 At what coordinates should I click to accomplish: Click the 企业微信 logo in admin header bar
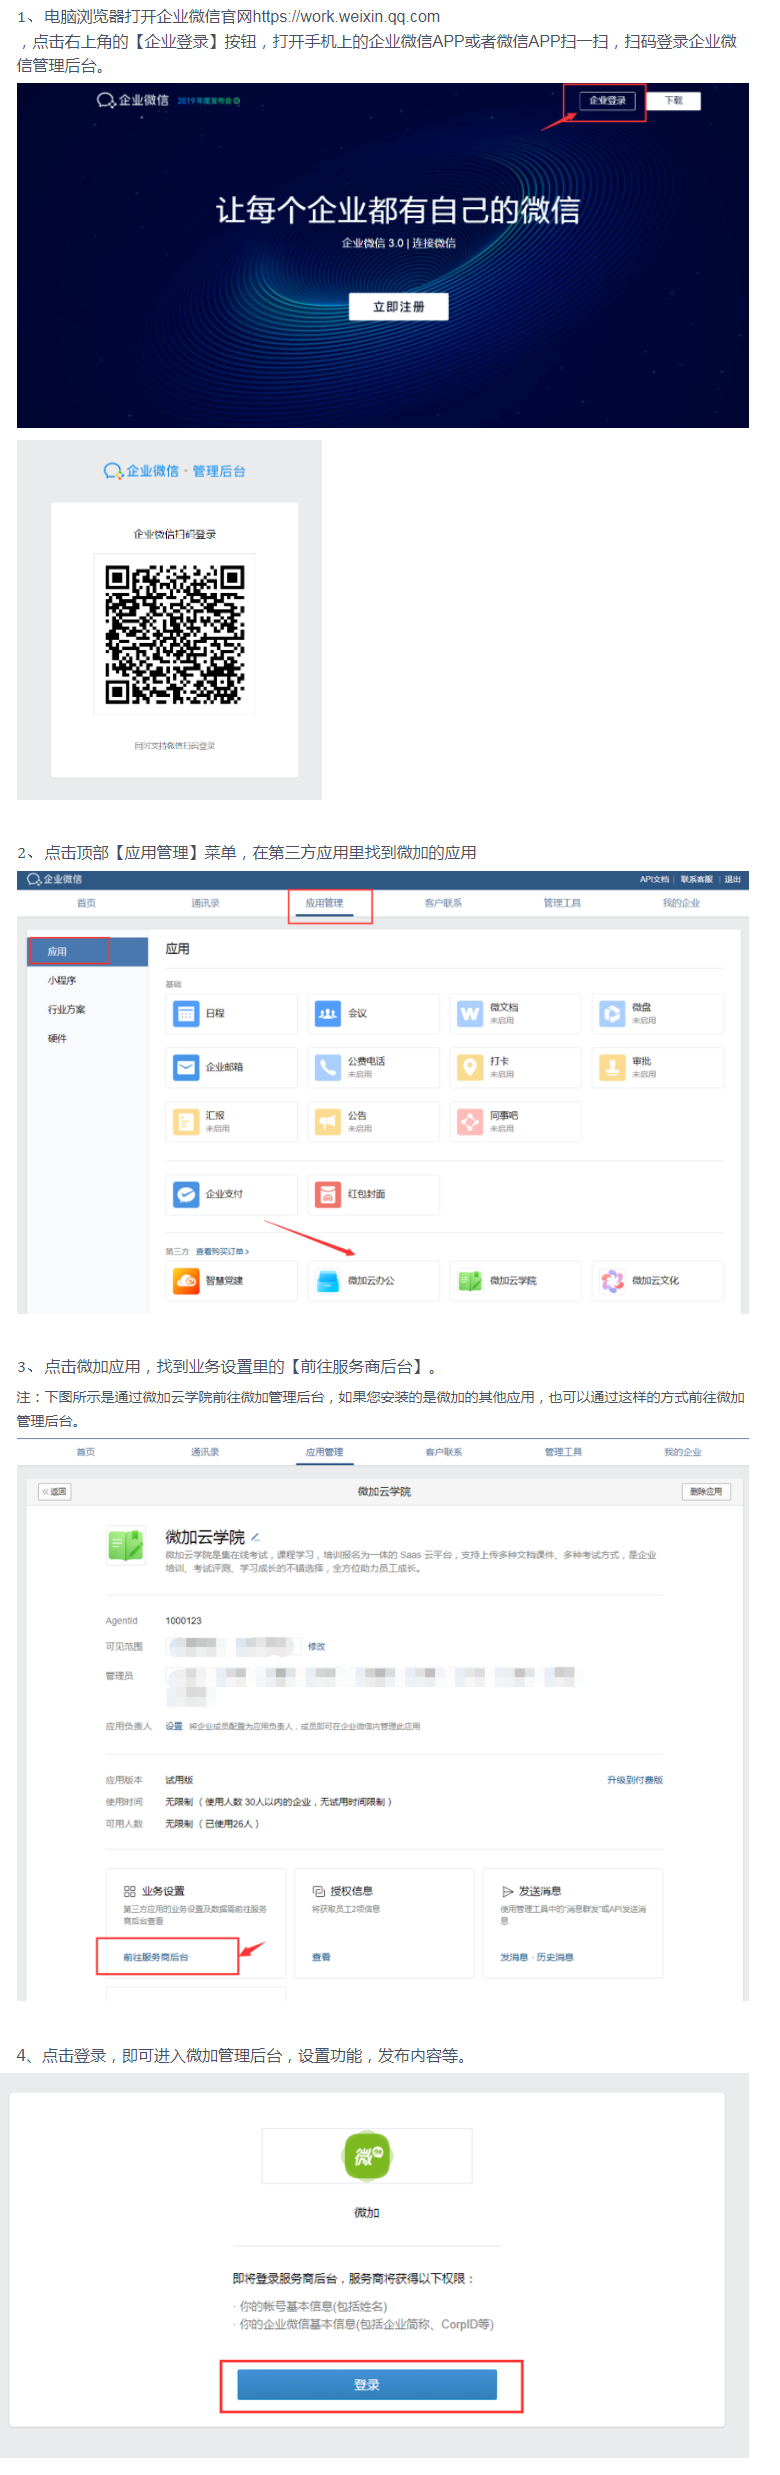click(x=55, y=879)
